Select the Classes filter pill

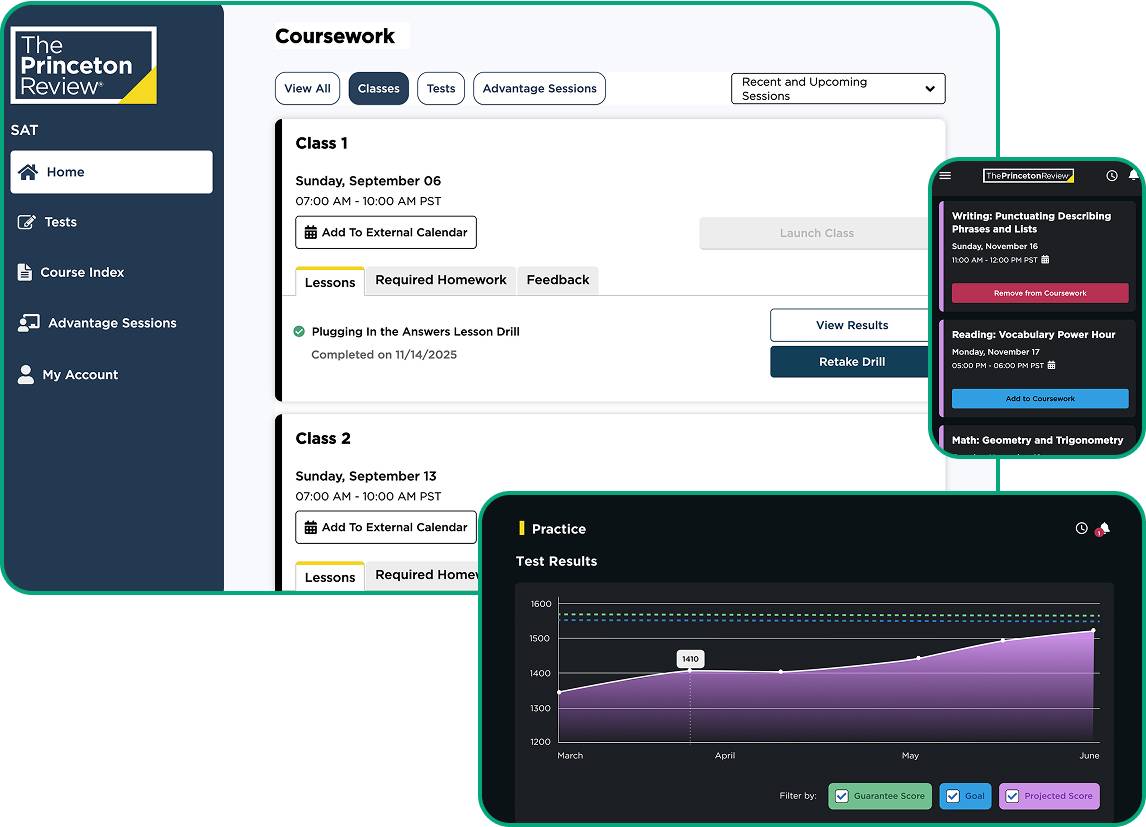click(x=378, y=89)
